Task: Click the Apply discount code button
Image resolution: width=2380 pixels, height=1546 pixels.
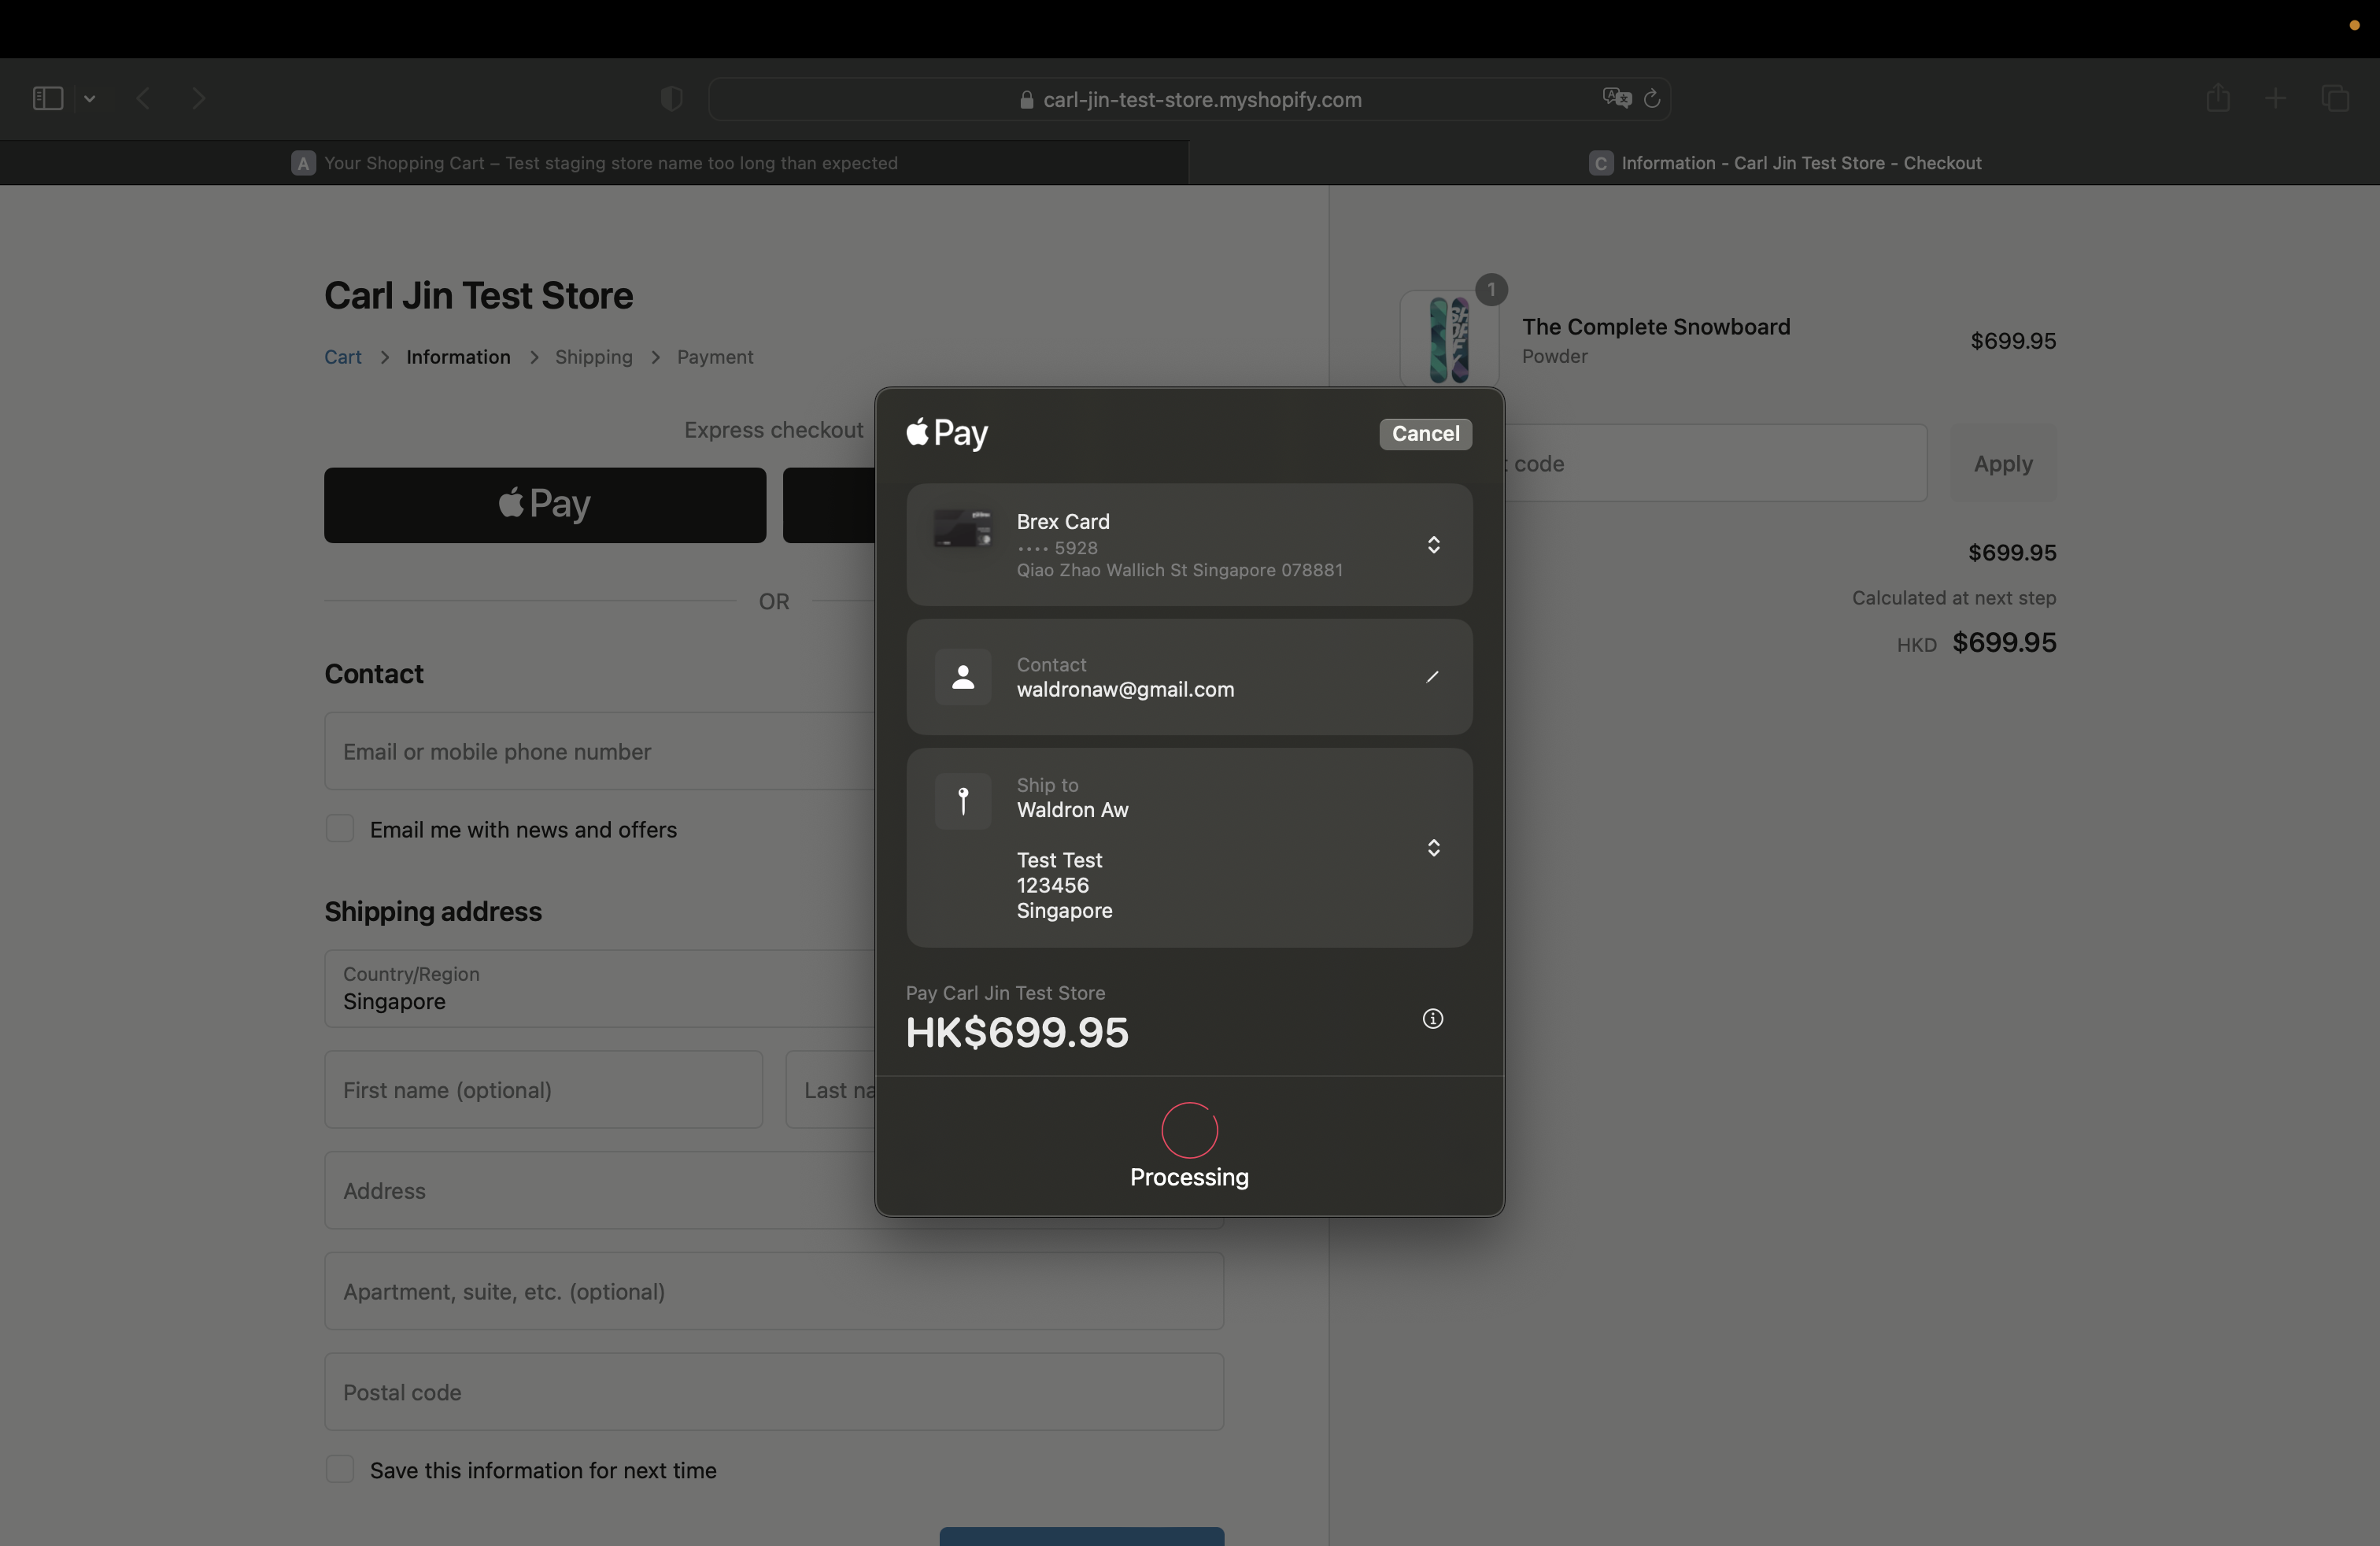Action: tap(2002, 463)
